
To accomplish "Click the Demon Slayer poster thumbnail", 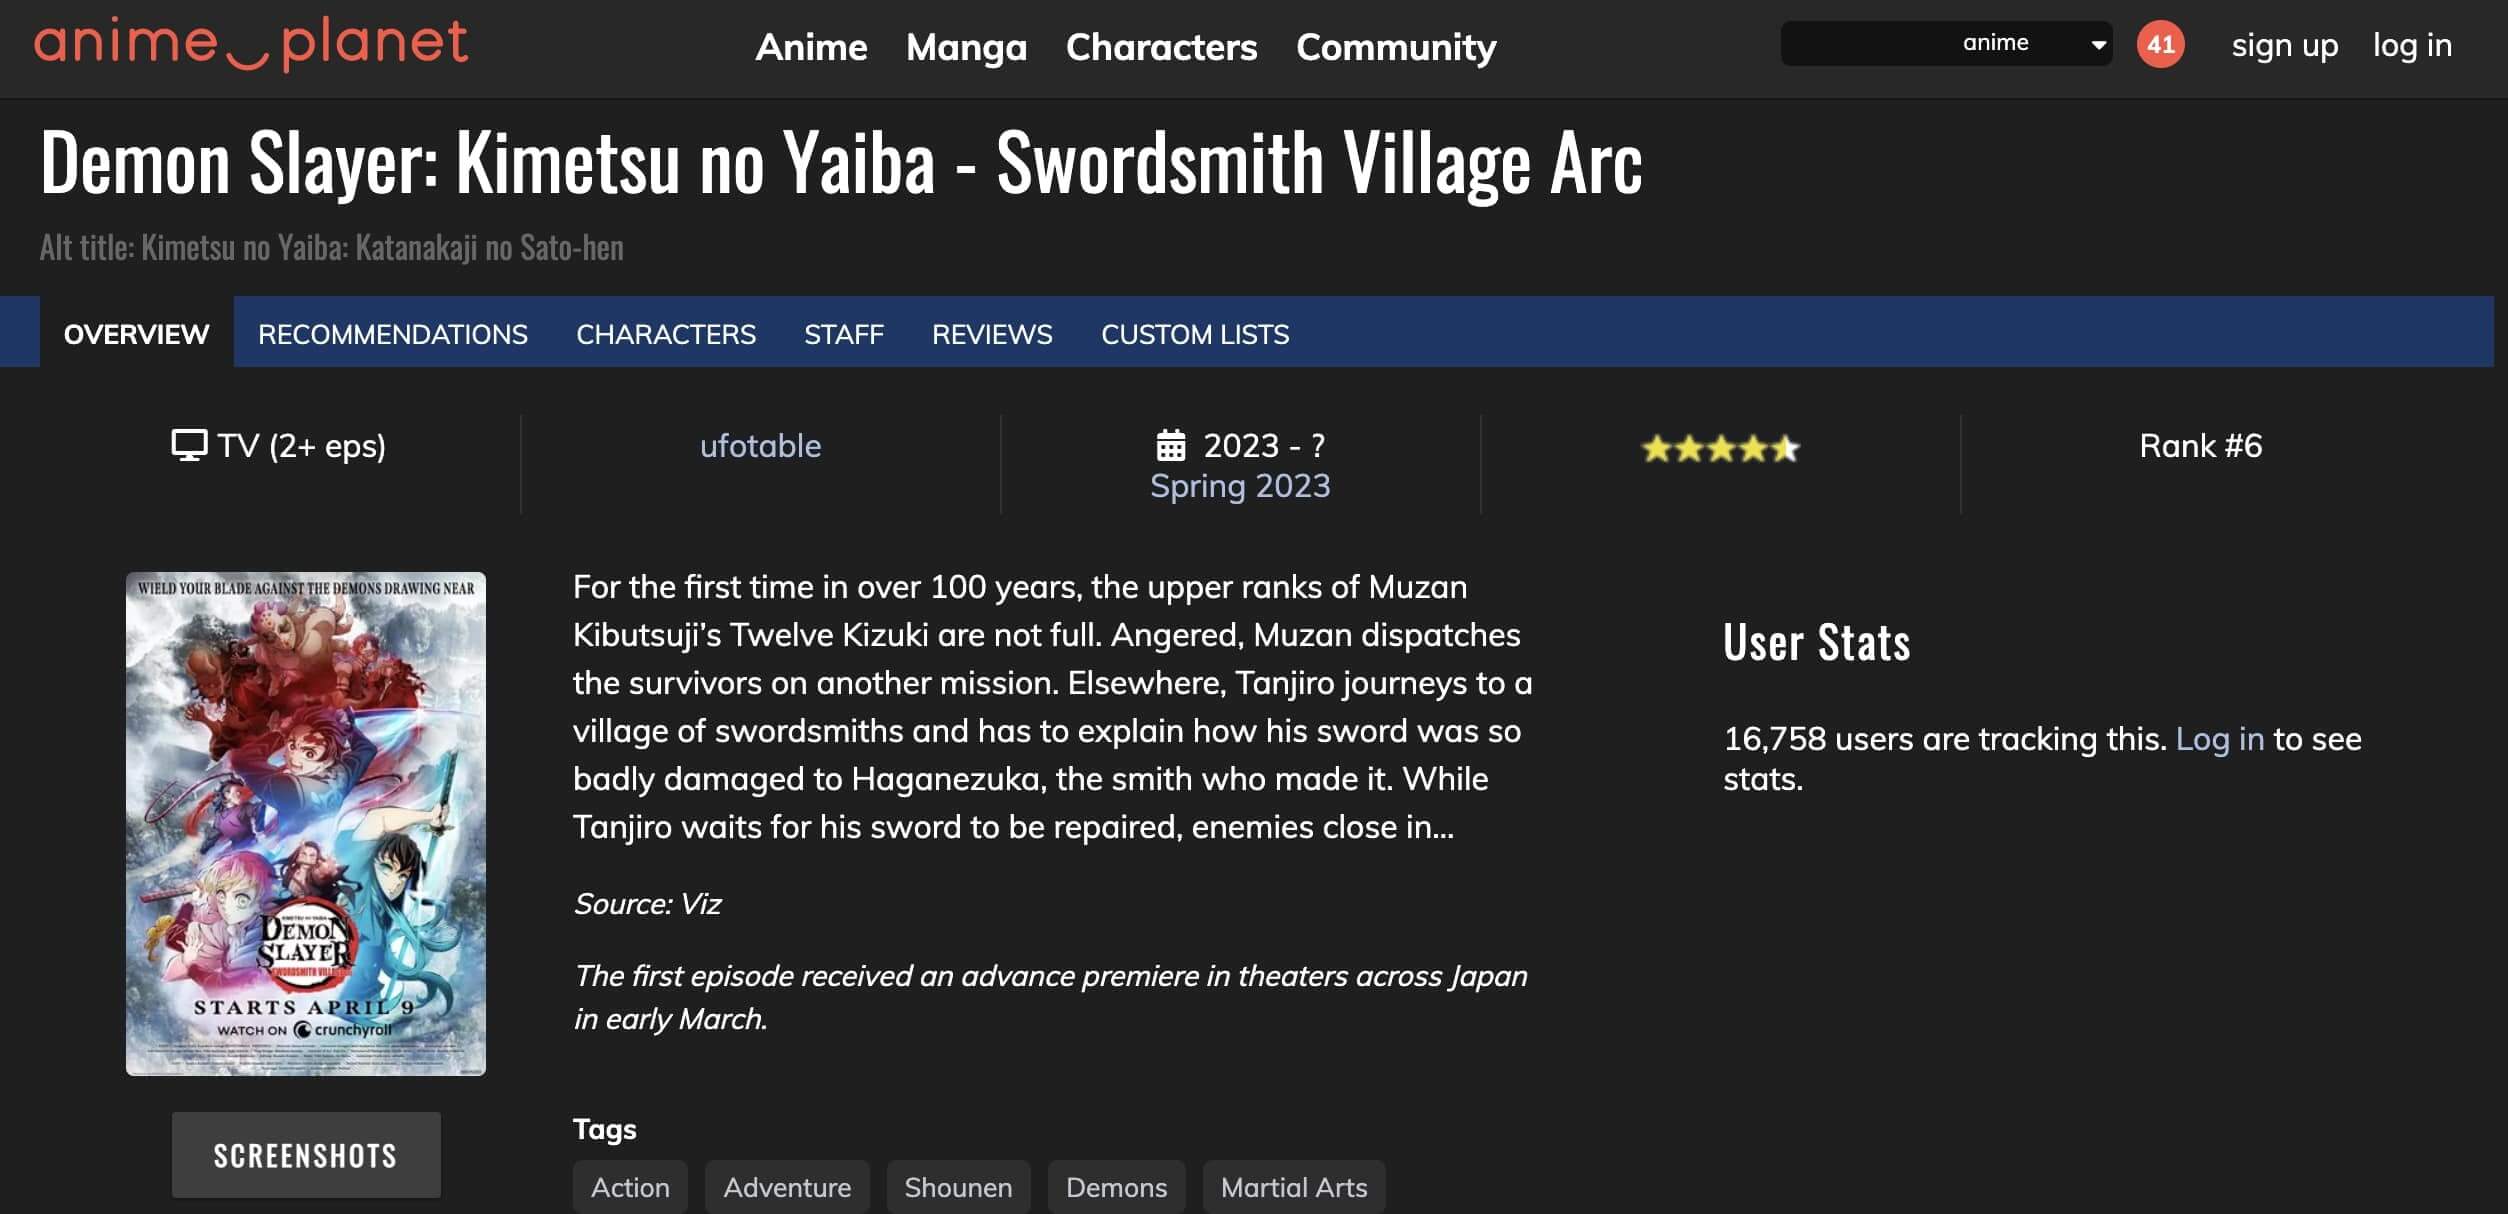I will coord(306,823).
